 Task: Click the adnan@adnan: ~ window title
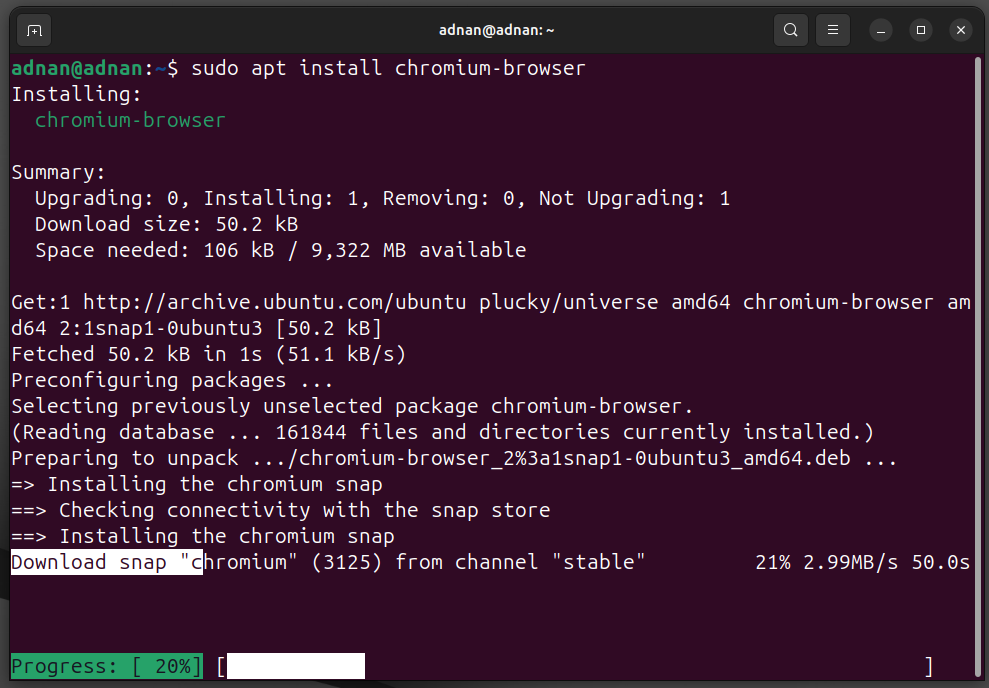[496, 30]
